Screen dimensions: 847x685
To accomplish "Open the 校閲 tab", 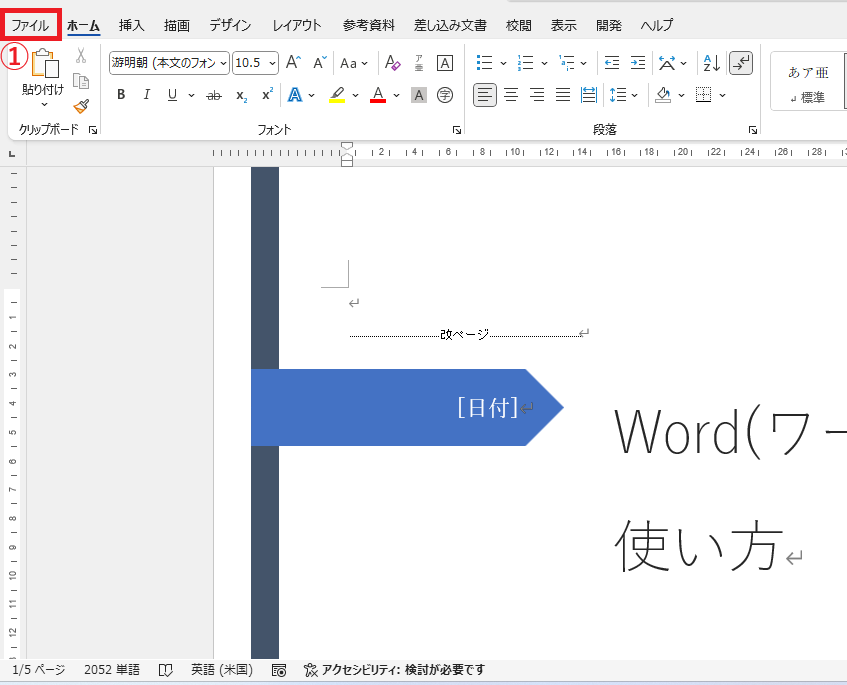I will 519,25.
